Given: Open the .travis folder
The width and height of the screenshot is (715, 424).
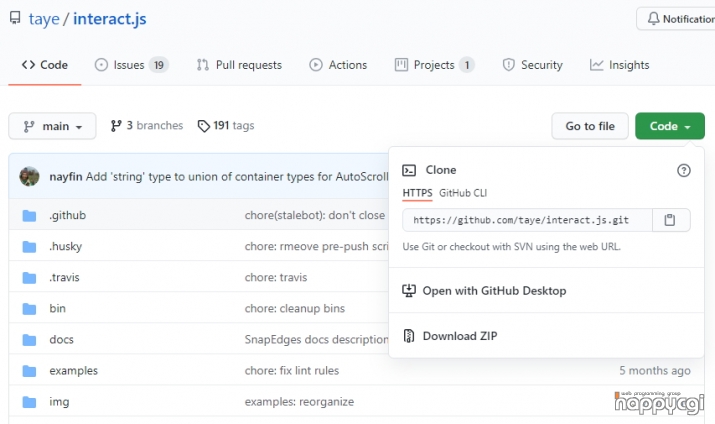Looking at the screenshot, I should [x=64, y=277].
